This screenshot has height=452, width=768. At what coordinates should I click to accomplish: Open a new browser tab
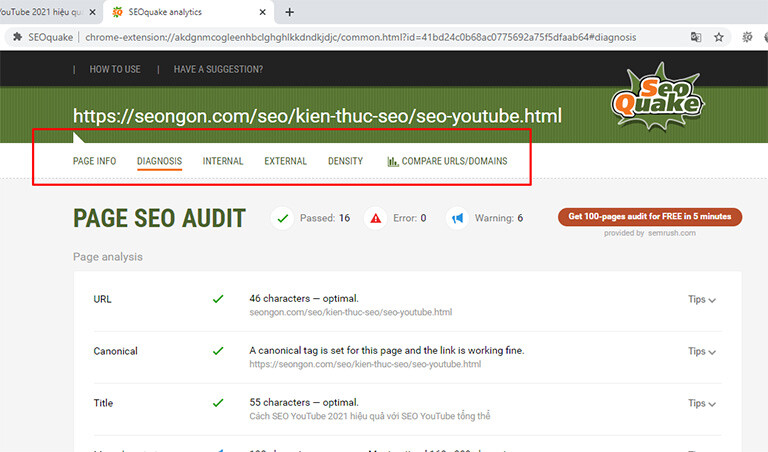pos(289,12)
